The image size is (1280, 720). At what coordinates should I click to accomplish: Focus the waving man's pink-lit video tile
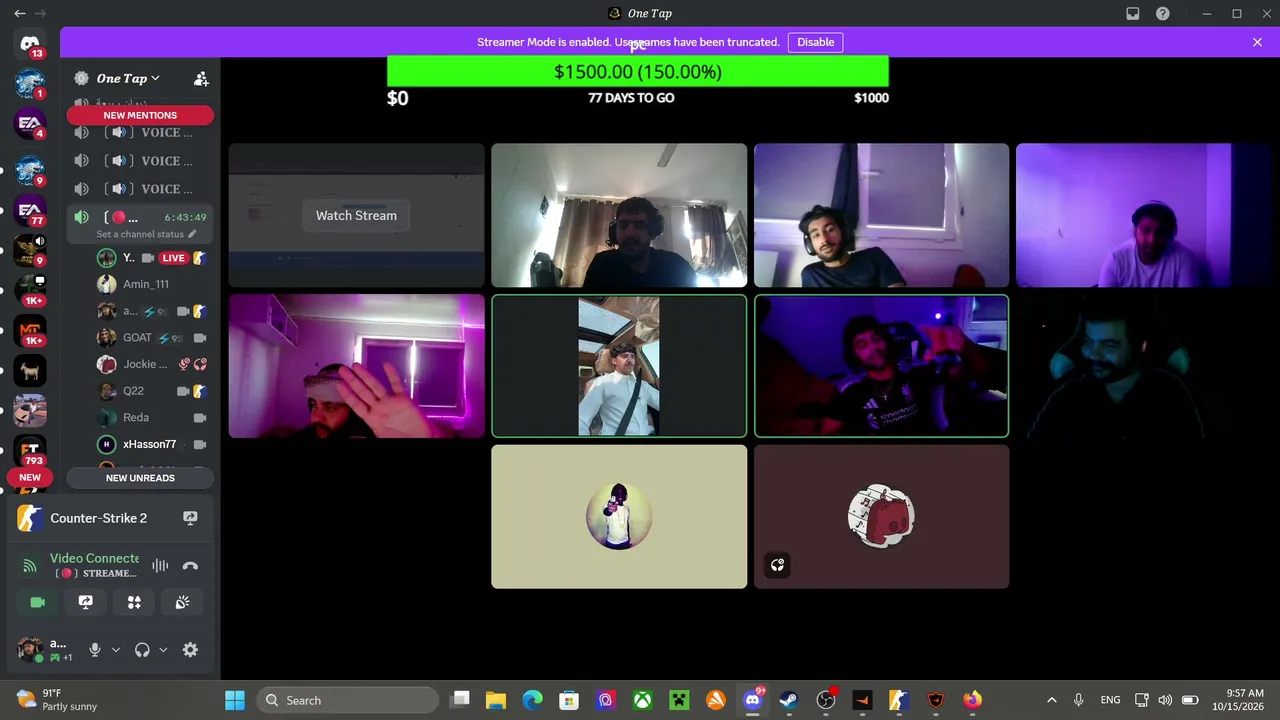[356, 366]
